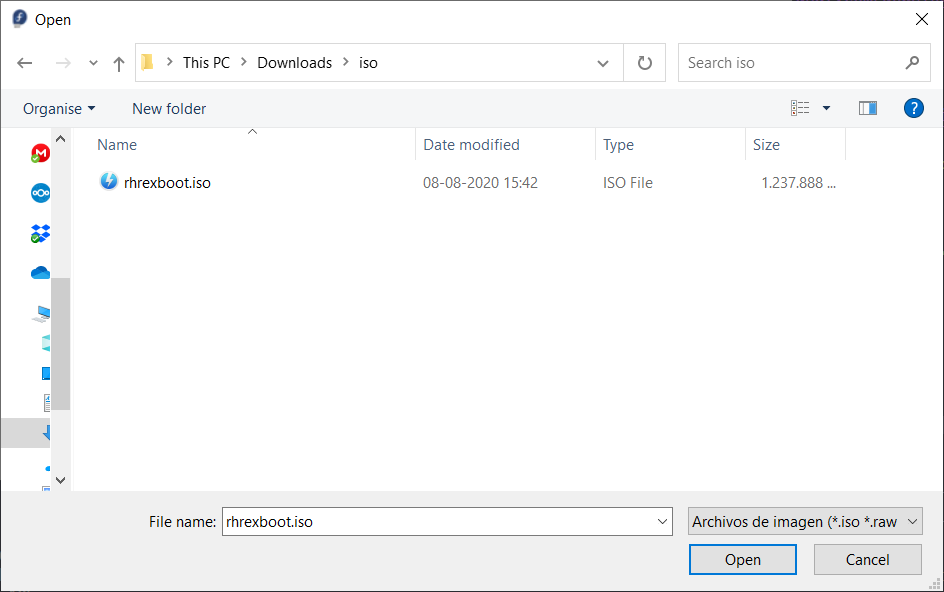Viewport: 944px width, 592px height.
Task: Select the rhrexboot.iso file icon
Action: (x=108, y=181)
